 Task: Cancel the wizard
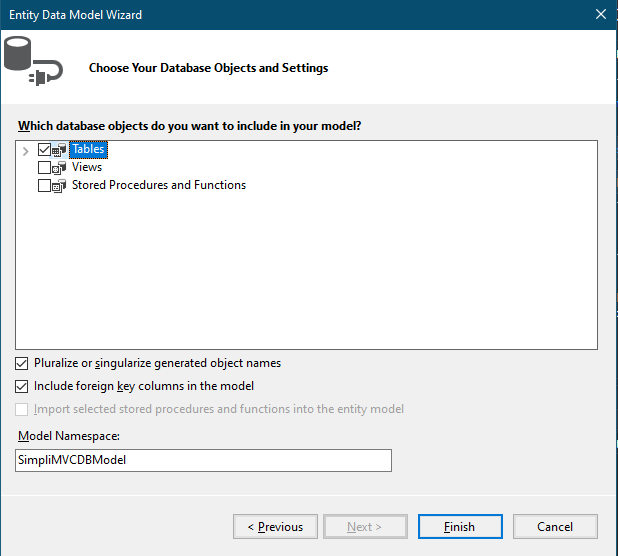[555, 526]
